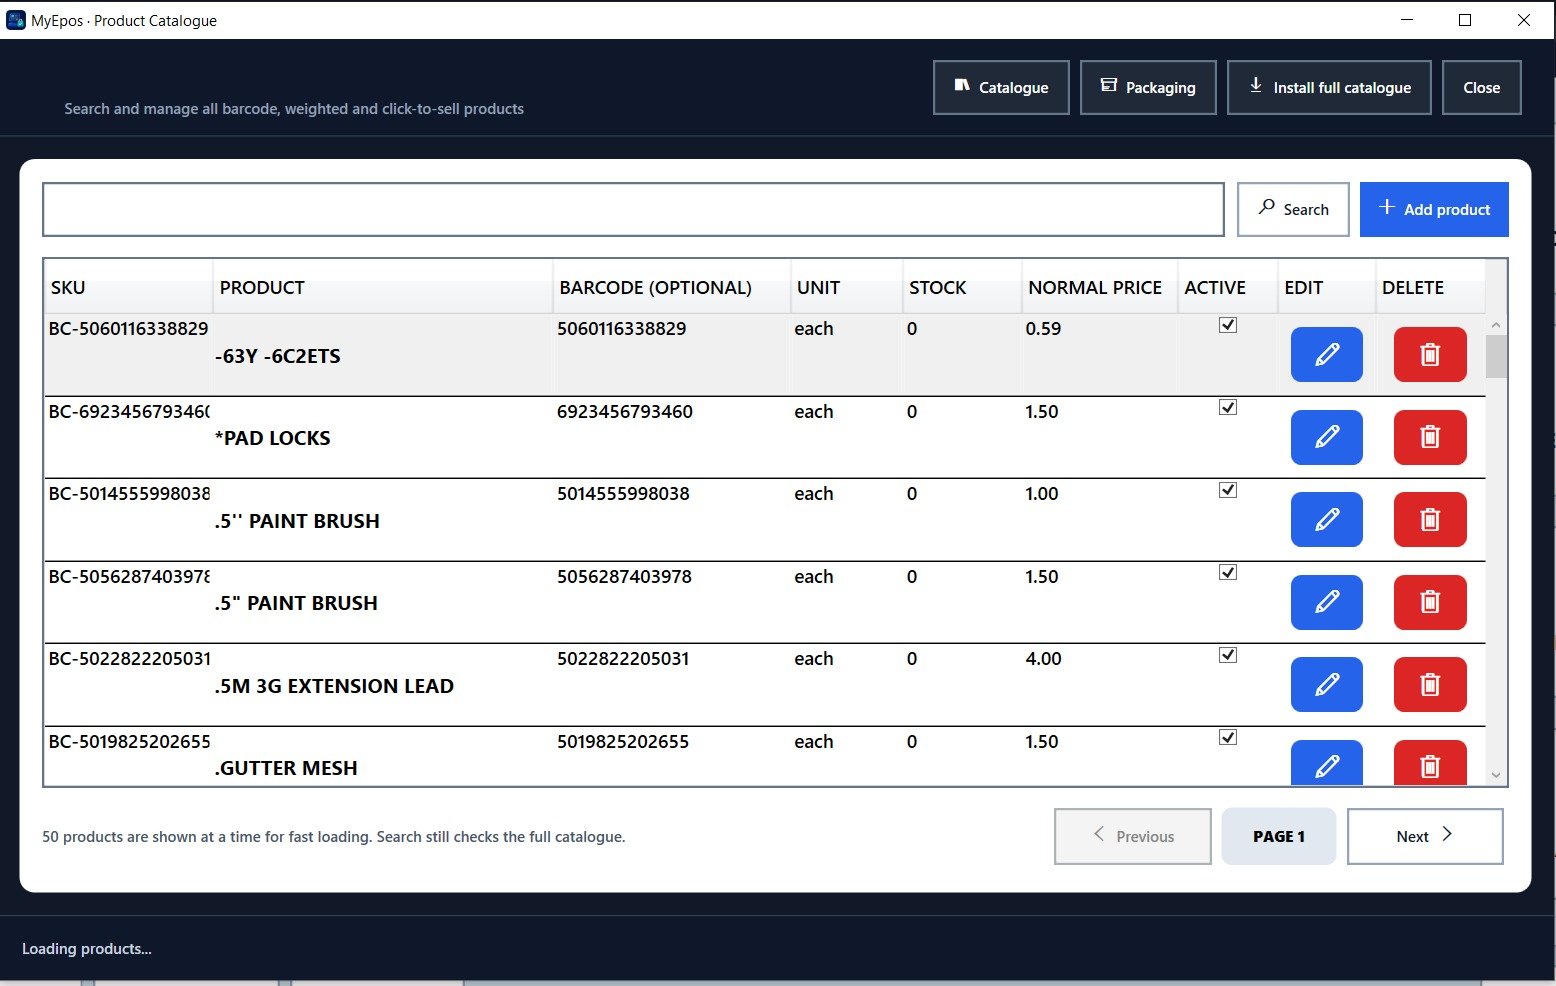The image size is (1556, 986).
Task: Go to the Next page
Action: 1425,836
